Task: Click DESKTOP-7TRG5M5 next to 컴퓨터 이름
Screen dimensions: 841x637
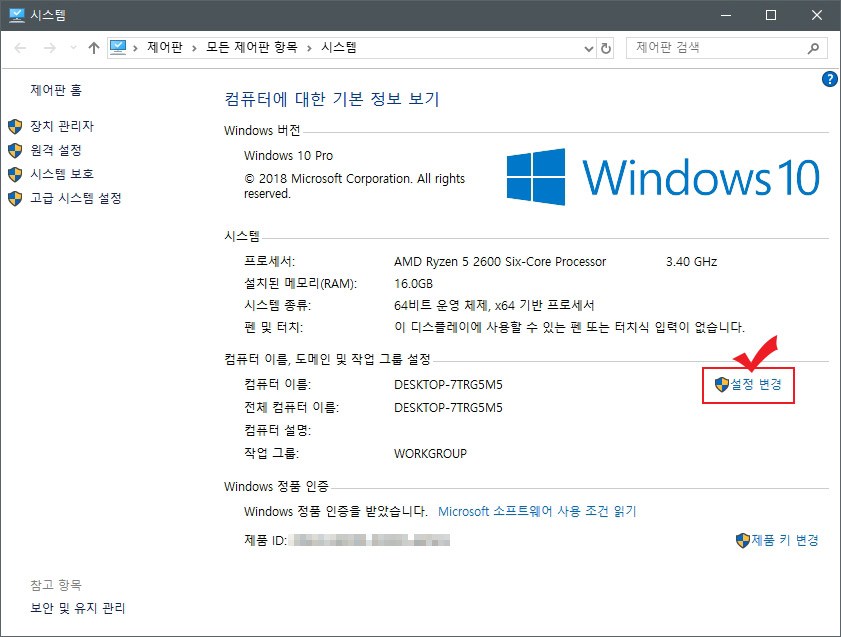Action: (x=448, y=384)
